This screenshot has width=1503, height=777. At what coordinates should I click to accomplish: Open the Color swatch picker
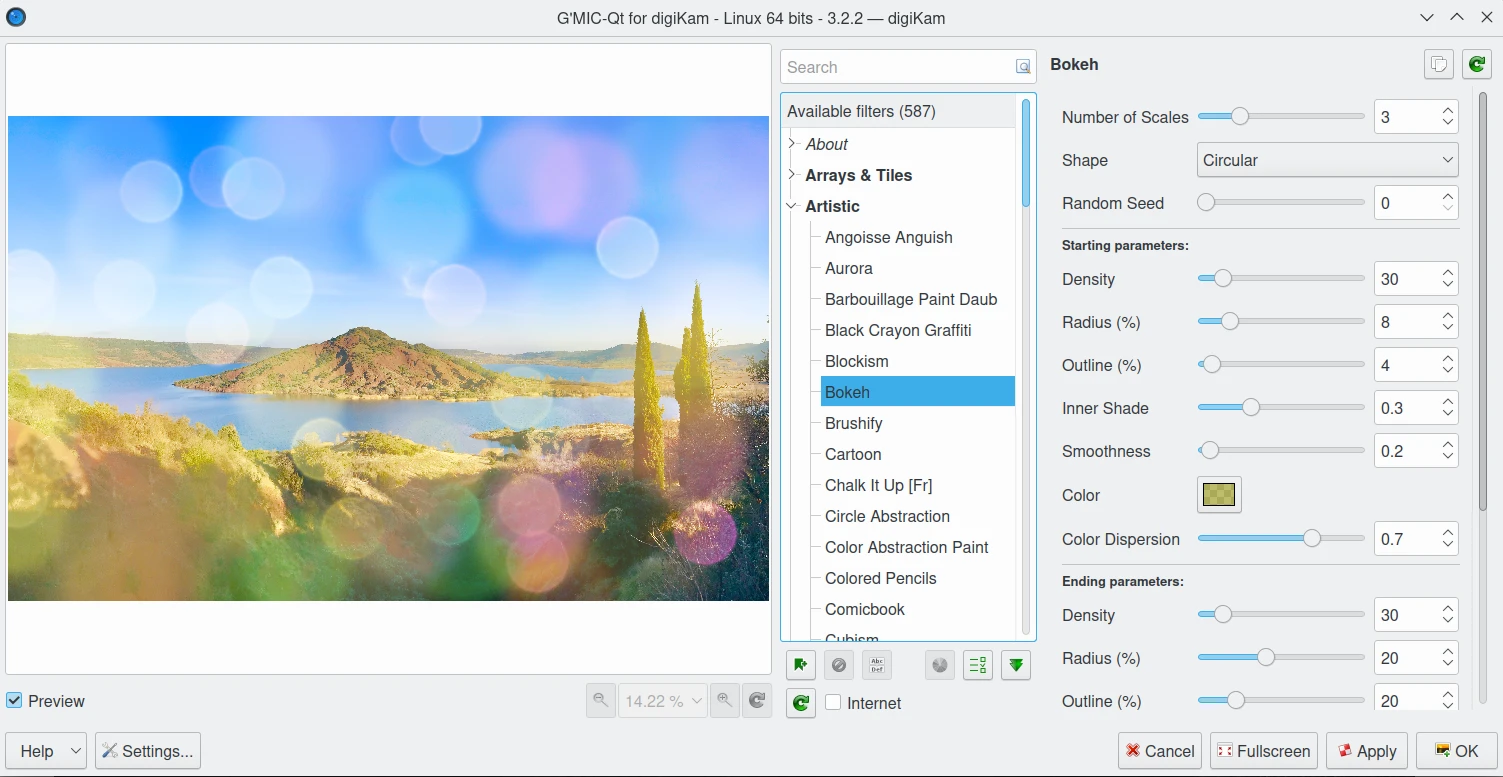(x=1219, y=495)
